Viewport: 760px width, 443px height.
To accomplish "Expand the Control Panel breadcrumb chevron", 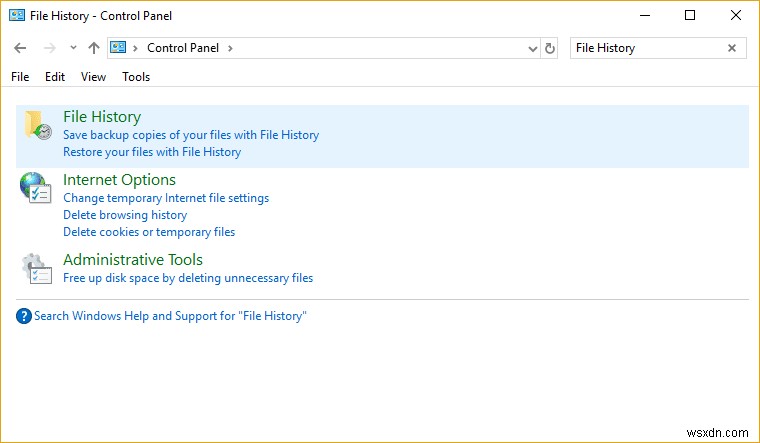I will click(229, 48).
